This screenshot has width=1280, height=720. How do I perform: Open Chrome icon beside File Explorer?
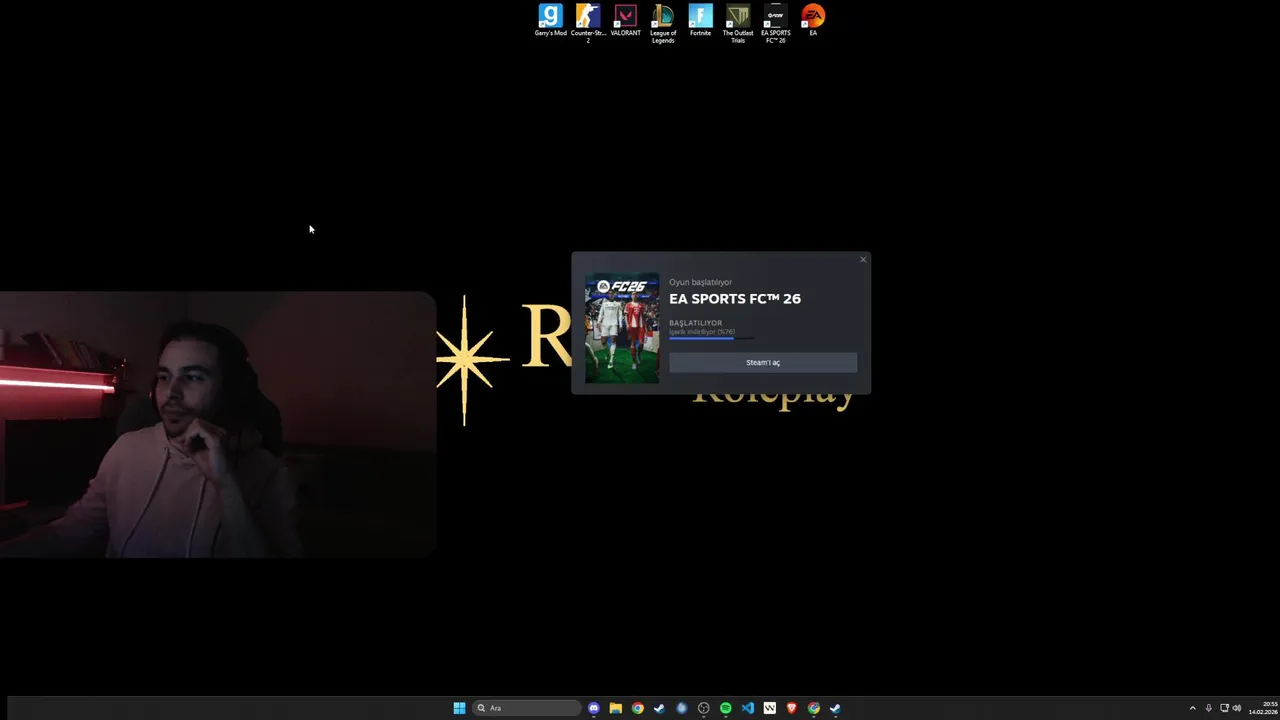(638, 708)
